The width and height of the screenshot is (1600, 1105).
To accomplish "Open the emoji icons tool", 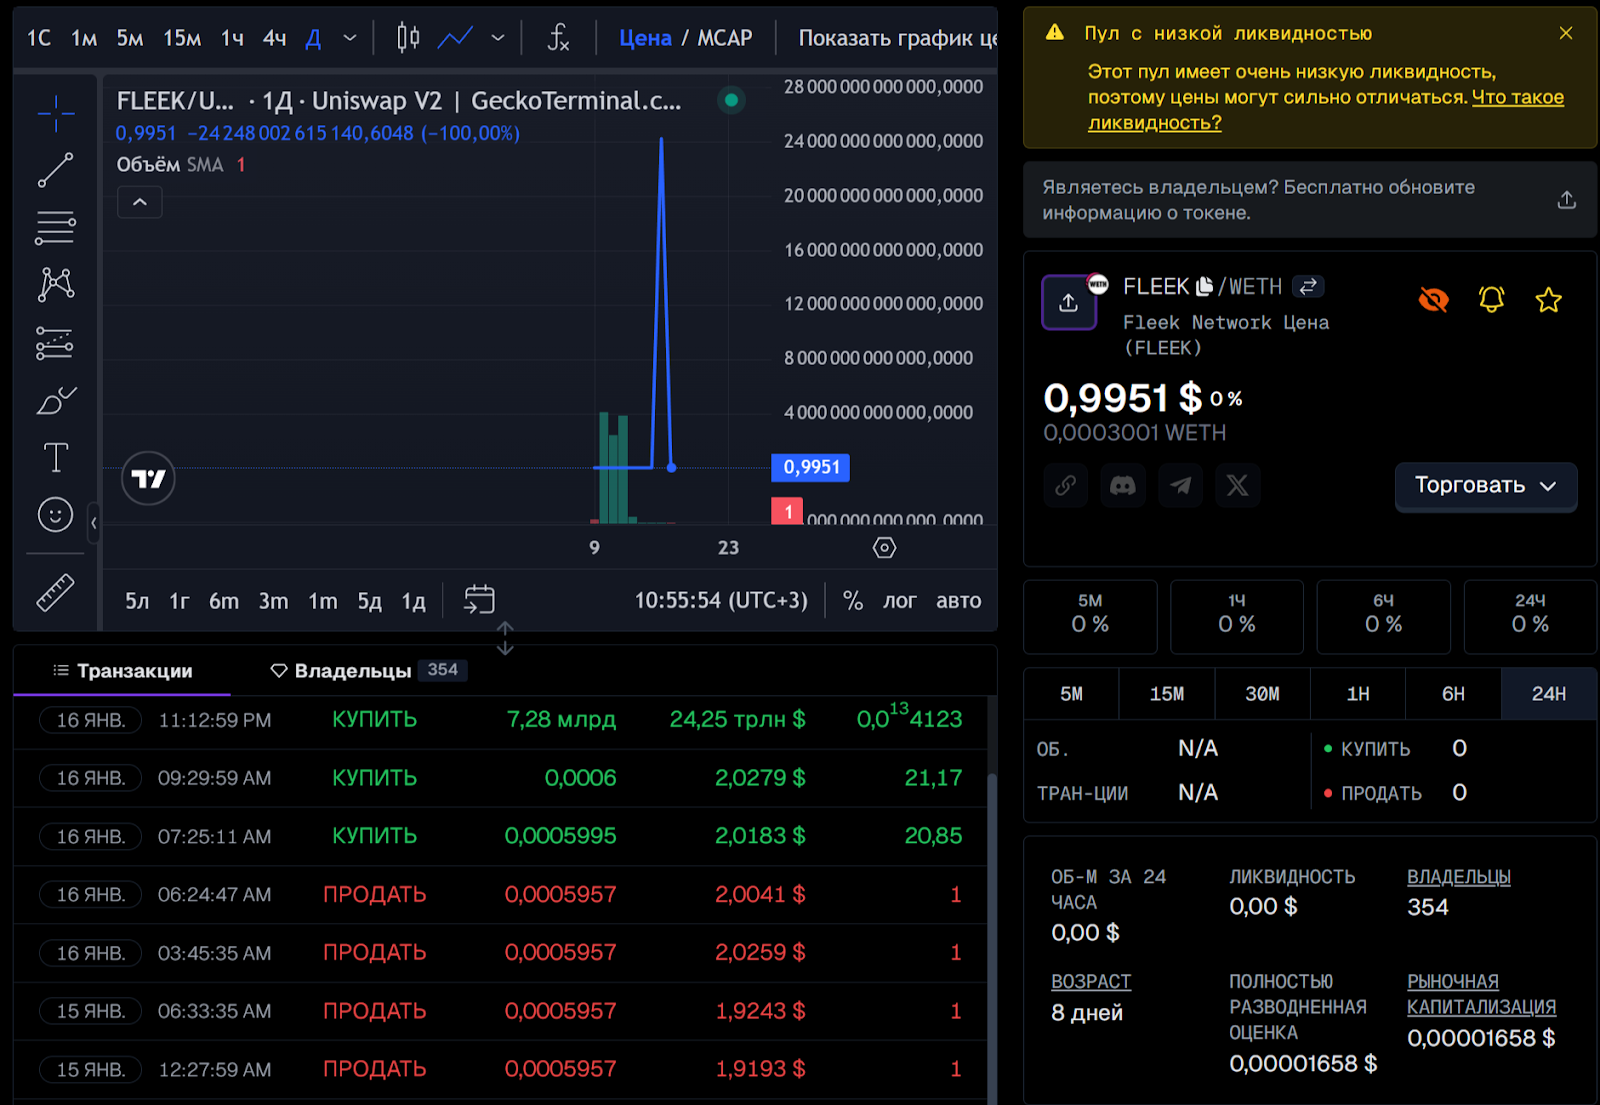I will tap(55, 515).
